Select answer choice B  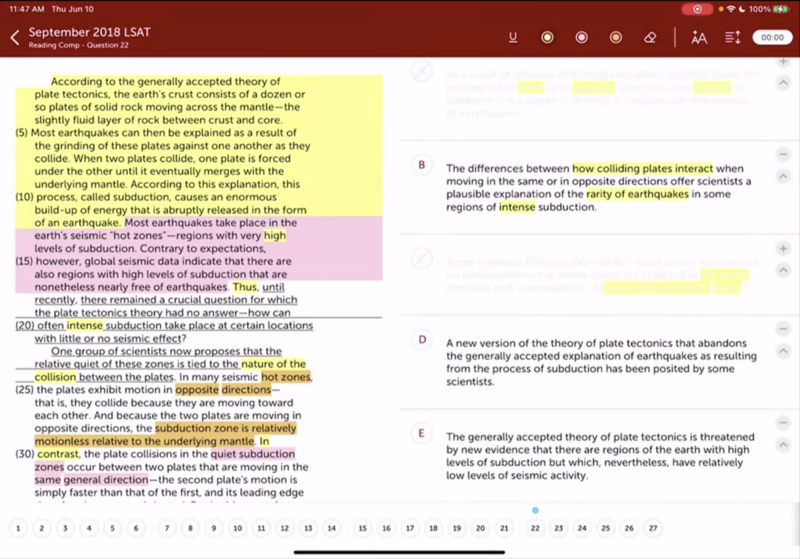point(422,165)
